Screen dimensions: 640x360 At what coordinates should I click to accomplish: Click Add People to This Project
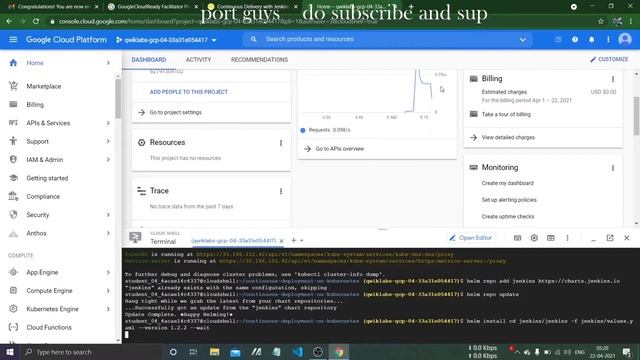(189, 92)
